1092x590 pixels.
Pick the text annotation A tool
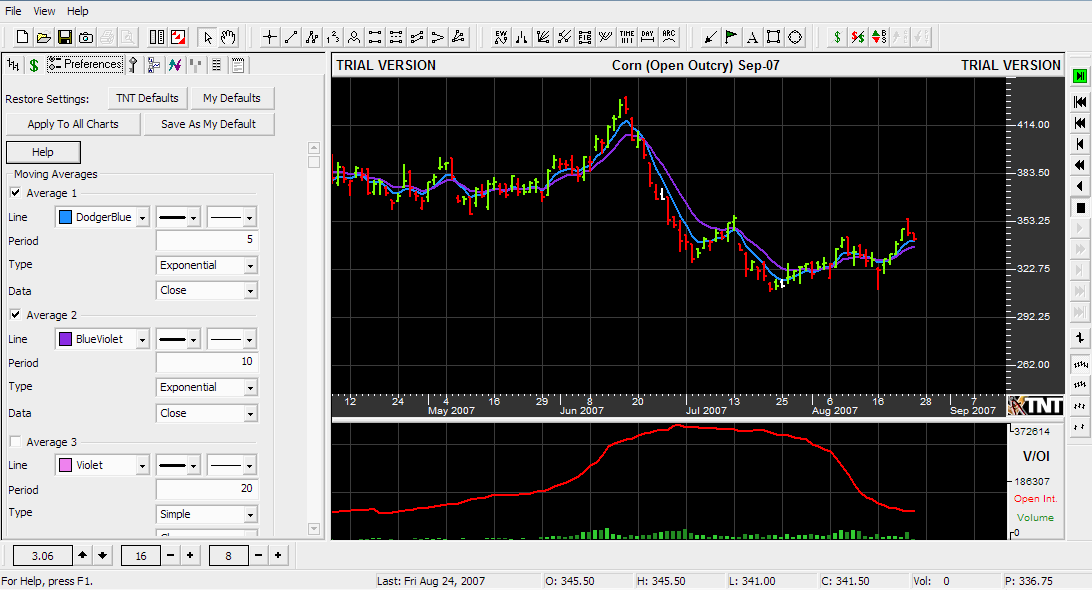coord(752,37)
